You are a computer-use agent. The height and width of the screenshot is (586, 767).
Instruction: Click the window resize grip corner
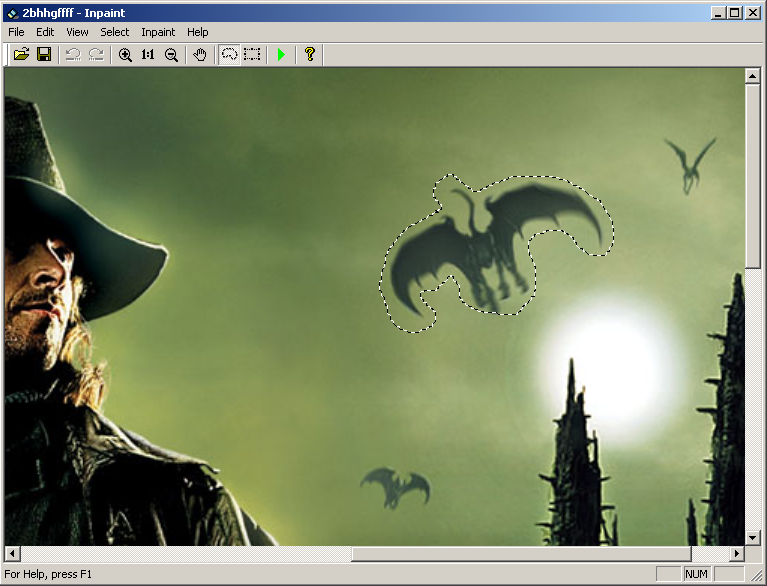click(756, 575)
